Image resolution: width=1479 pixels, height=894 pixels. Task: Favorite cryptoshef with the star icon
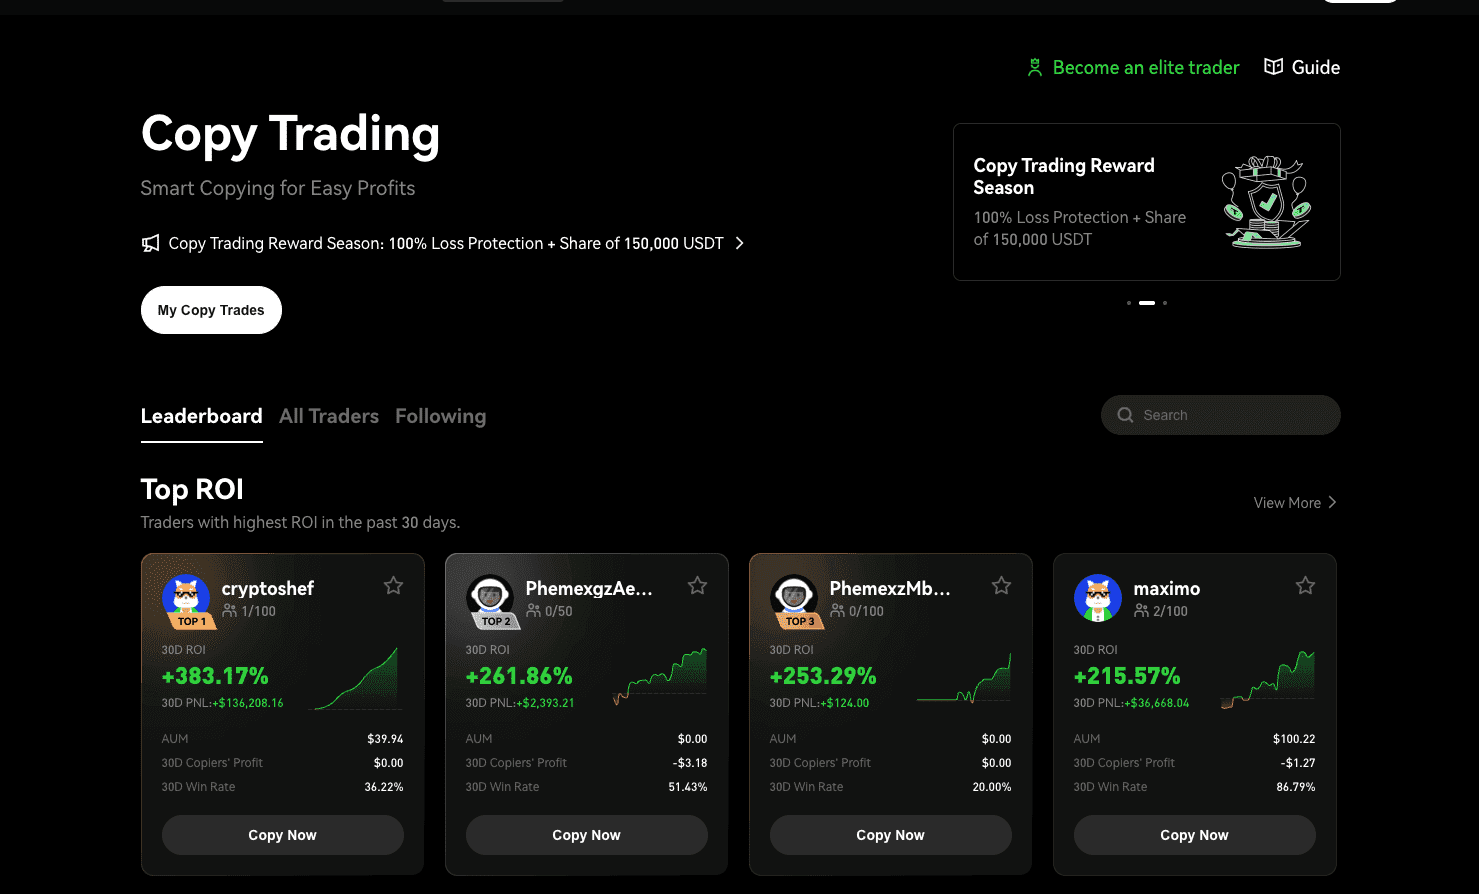point(393,585)
